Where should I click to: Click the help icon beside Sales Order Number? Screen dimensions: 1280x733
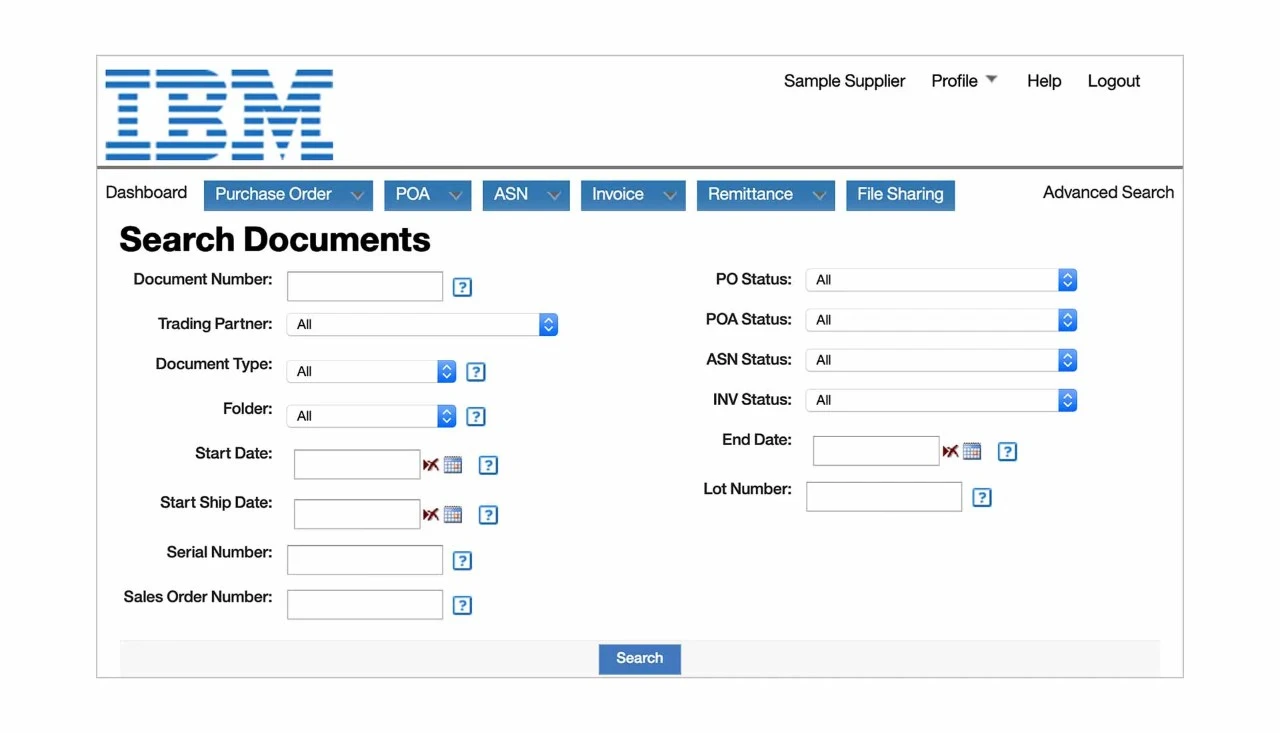(x=462, y=605)
